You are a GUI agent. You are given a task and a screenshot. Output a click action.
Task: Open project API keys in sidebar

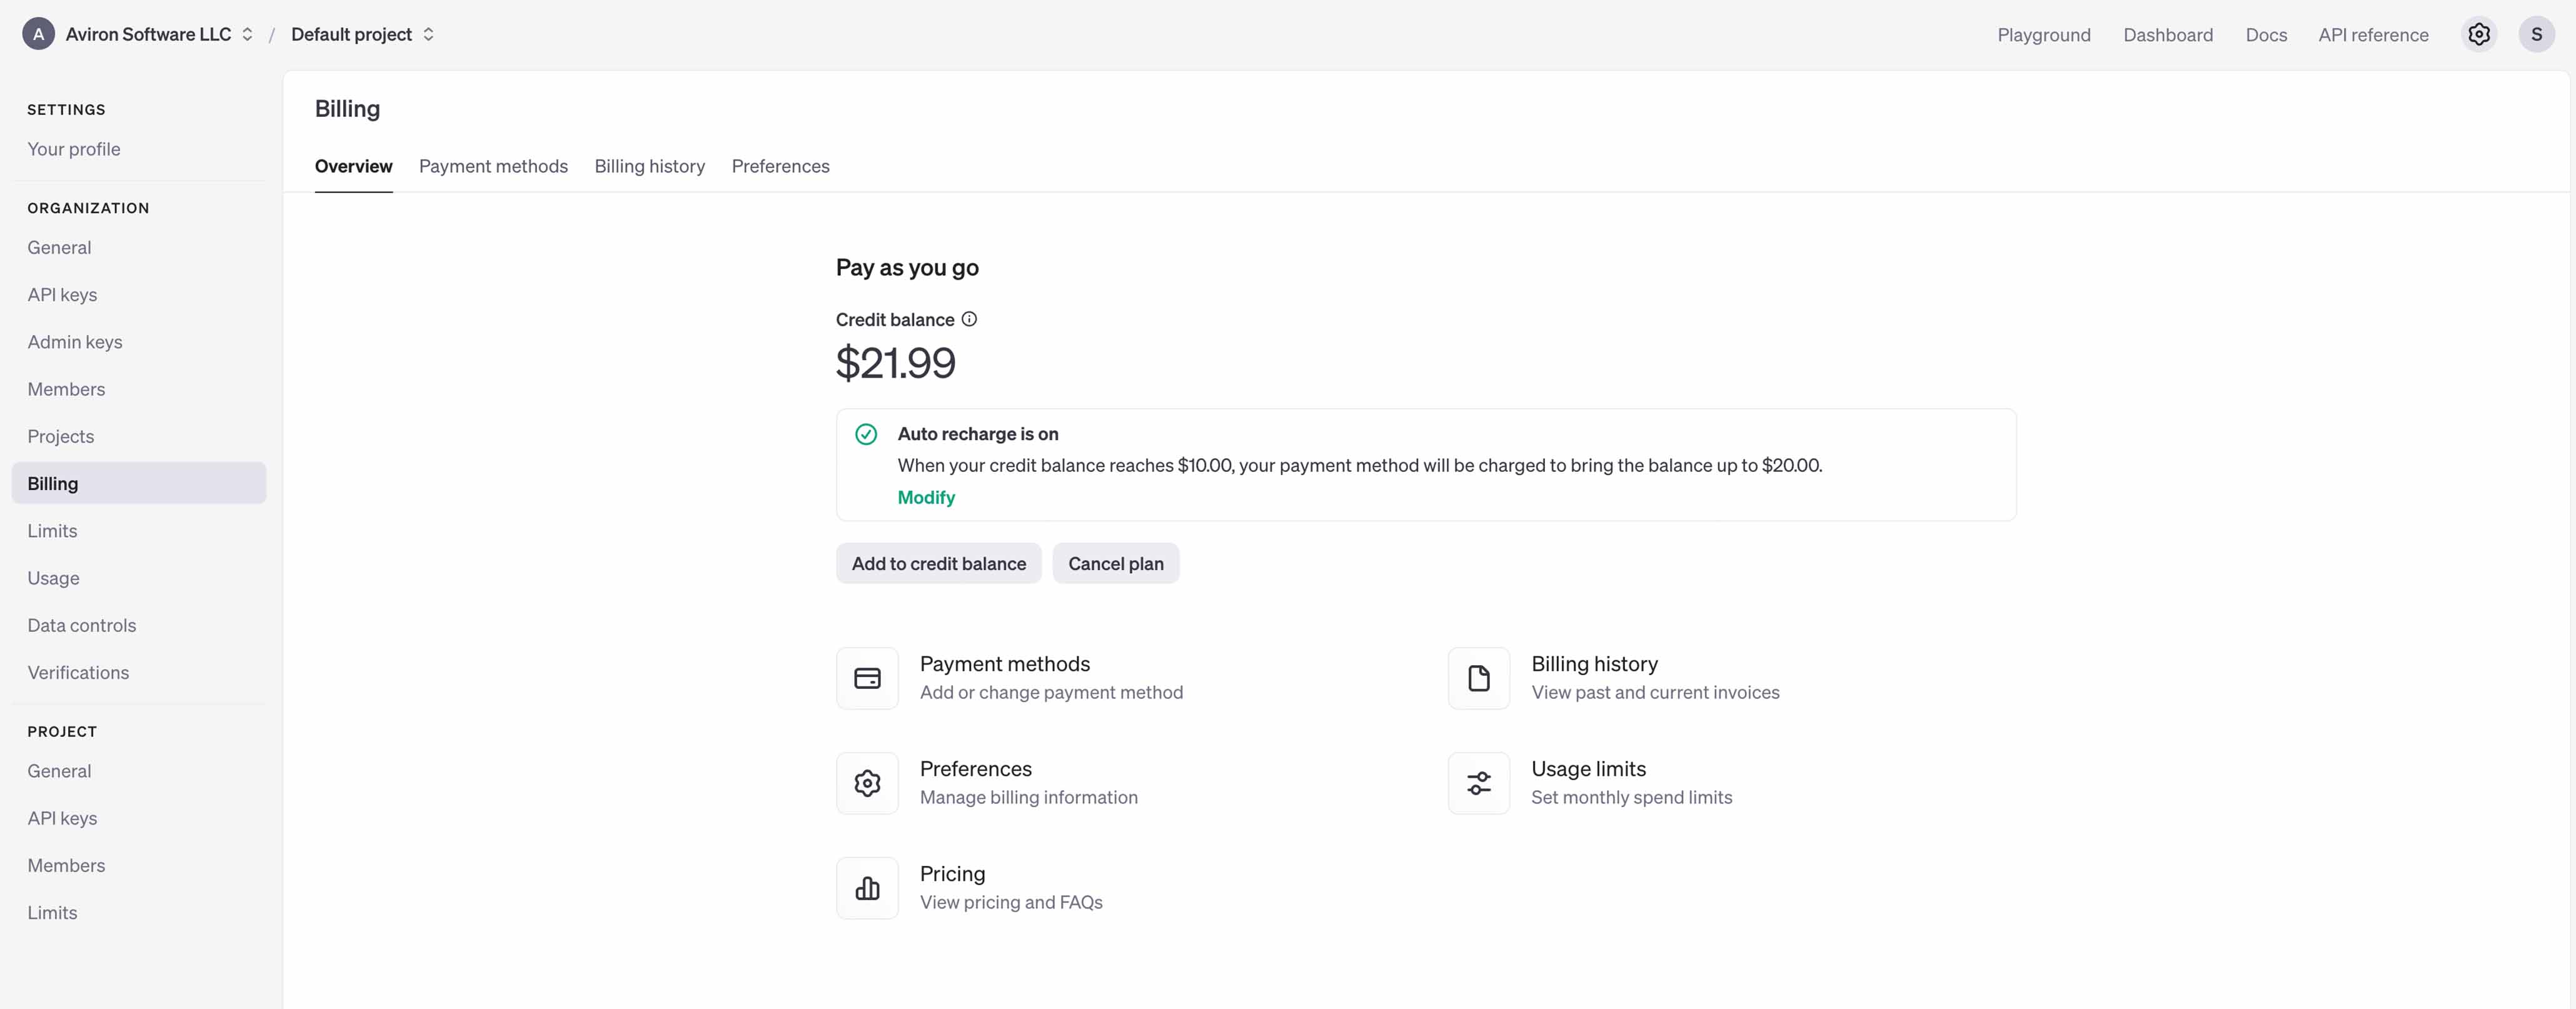tap(139, 818)
